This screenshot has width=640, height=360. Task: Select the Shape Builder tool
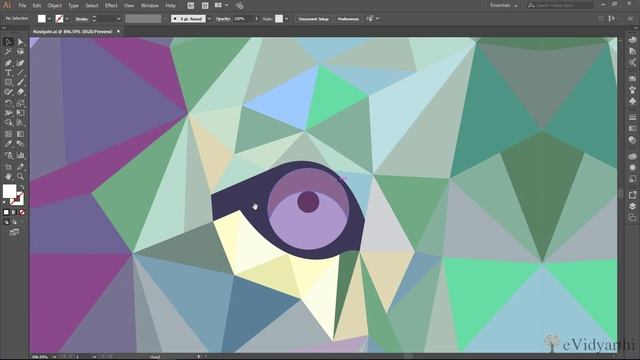point(8,122)
